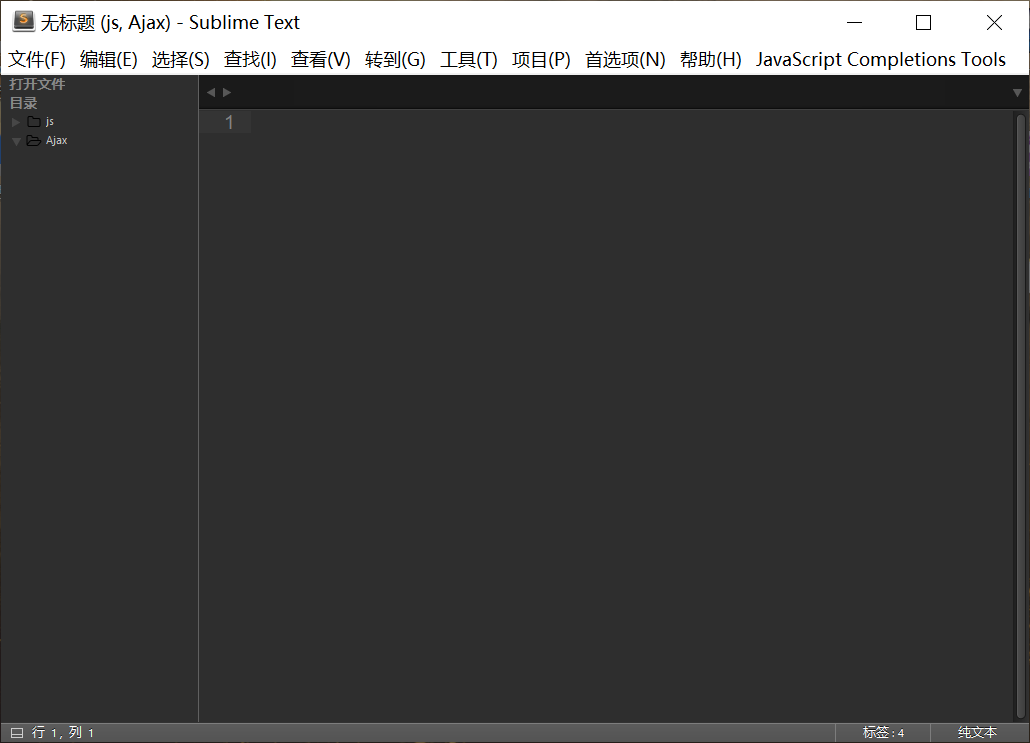Viewport: 1030px width, 743px height.
Task: Open the 纯文本 syntax selector
Action: (977, 732)
